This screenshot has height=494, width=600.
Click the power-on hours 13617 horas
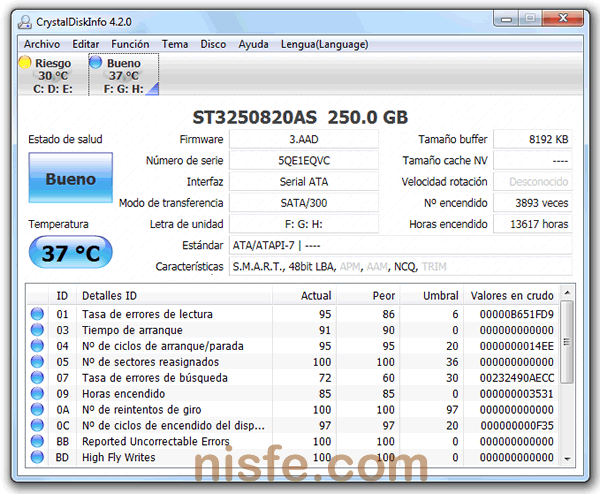533,224
